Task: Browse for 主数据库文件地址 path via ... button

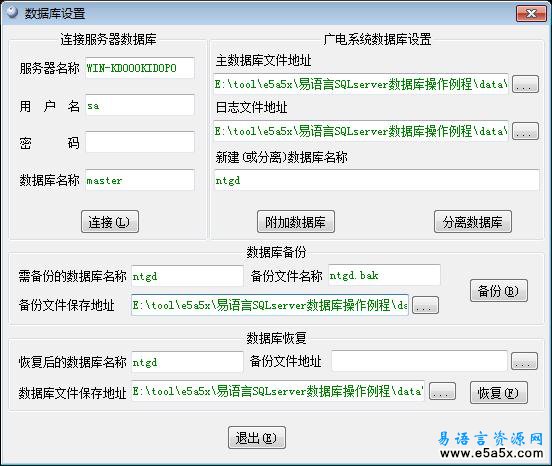Action: (x=525, y=84)
